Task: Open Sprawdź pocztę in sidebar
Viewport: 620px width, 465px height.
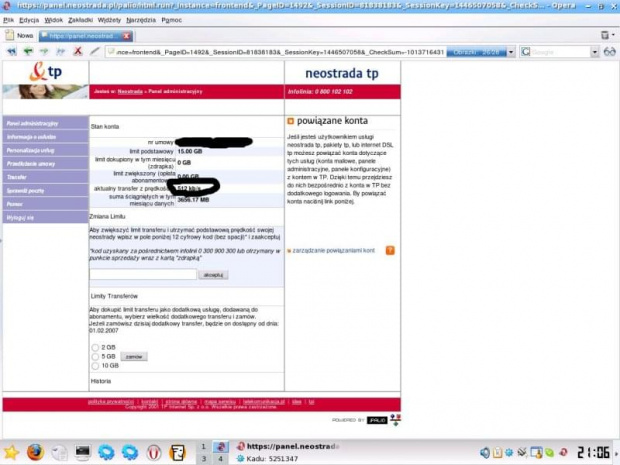Action: (x=45, y=191)
